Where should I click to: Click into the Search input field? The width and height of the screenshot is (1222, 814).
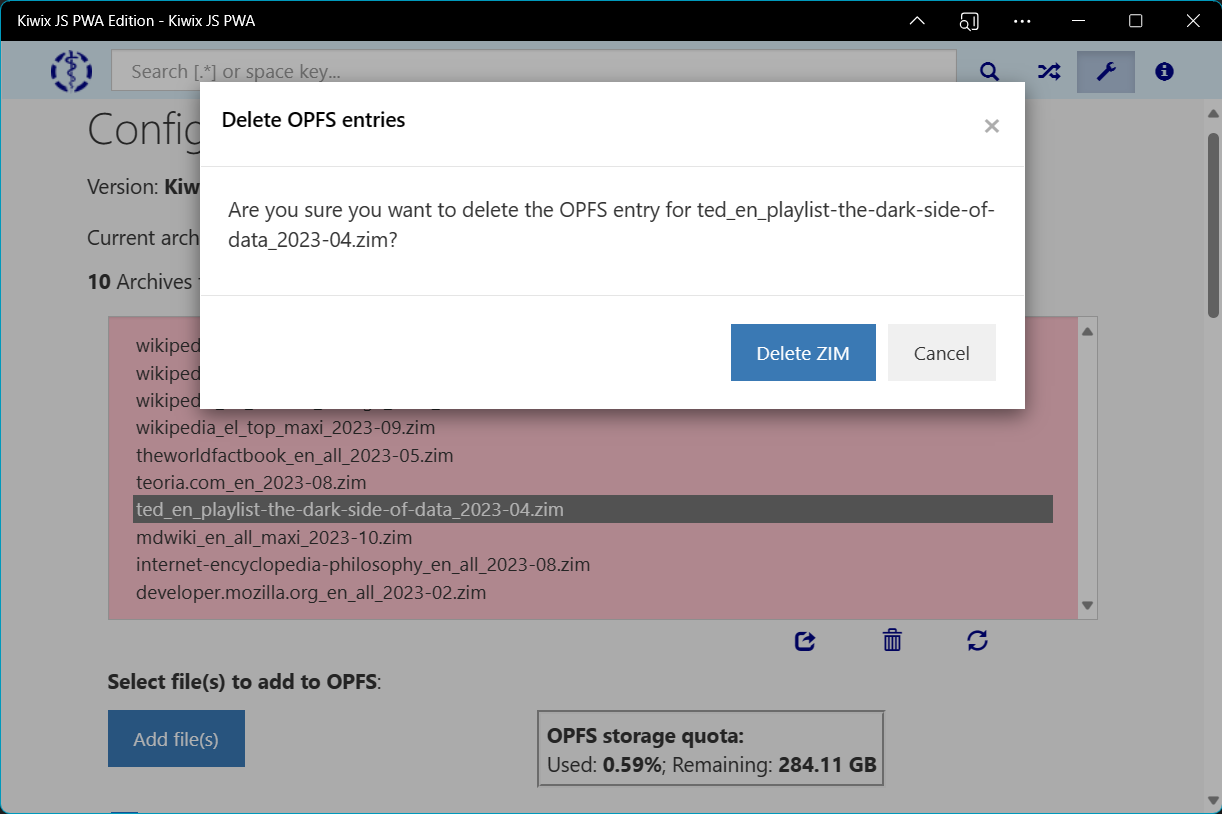[x=533, y=71]
